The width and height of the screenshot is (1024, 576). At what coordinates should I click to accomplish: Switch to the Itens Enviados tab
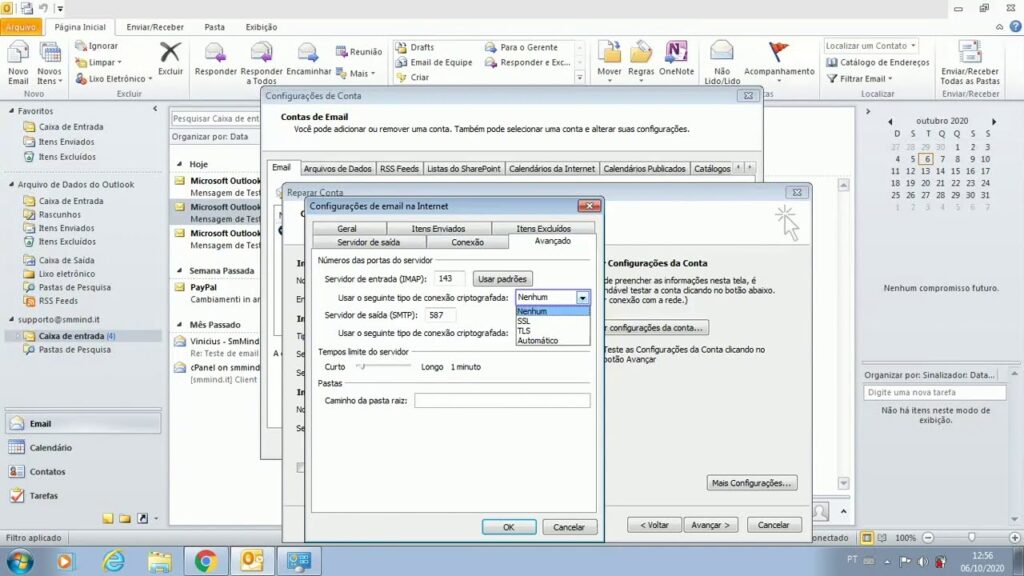(x=438, y=229)
